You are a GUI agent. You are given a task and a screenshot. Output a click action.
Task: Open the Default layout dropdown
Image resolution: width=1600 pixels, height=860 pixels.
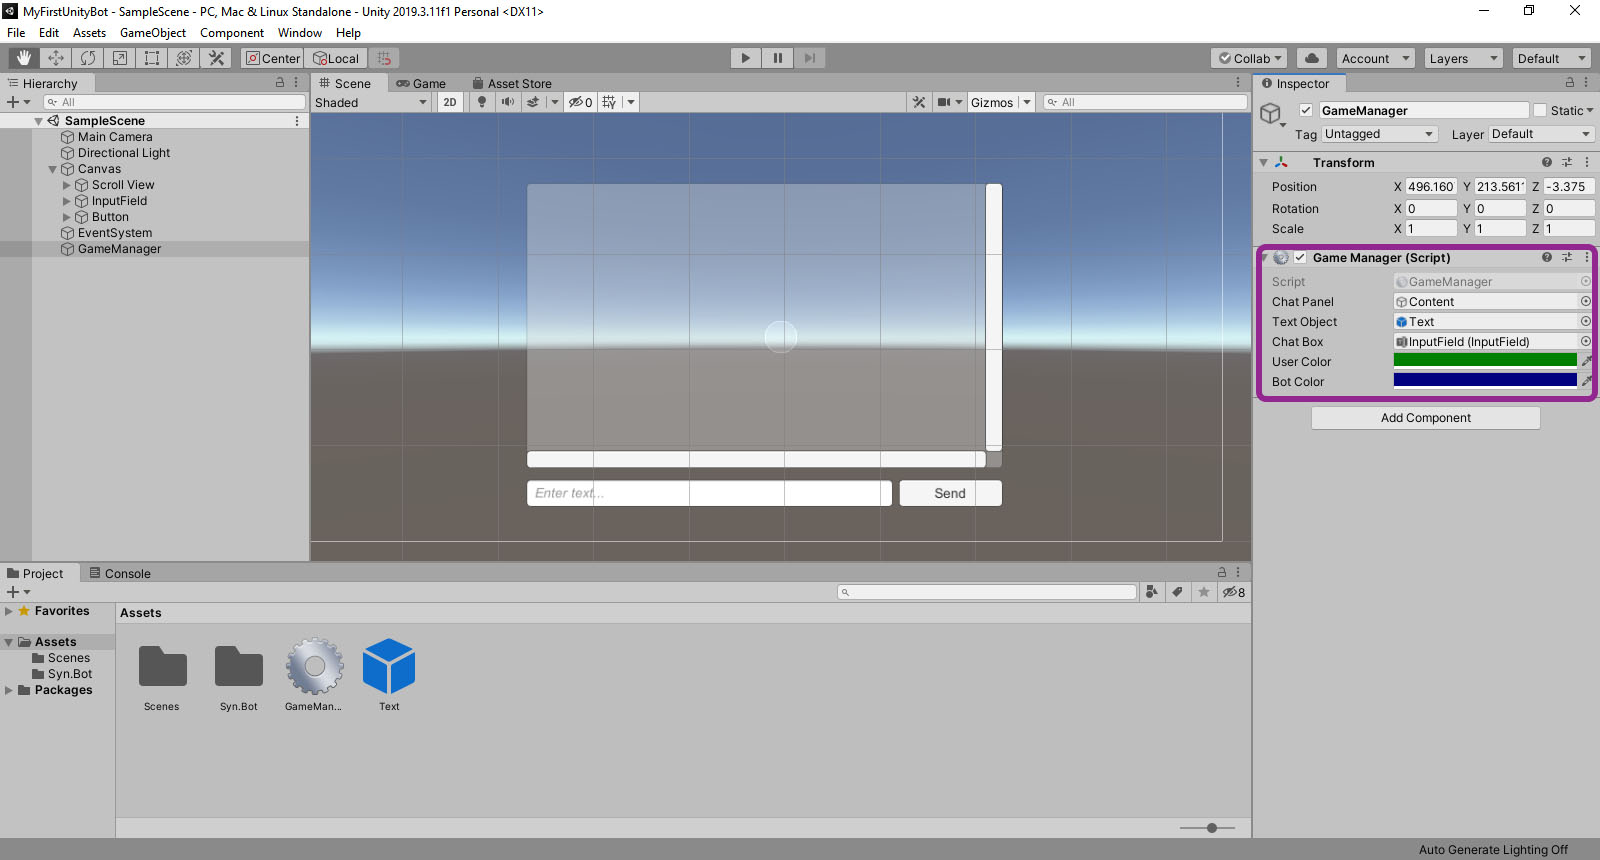click(1551, 58)
